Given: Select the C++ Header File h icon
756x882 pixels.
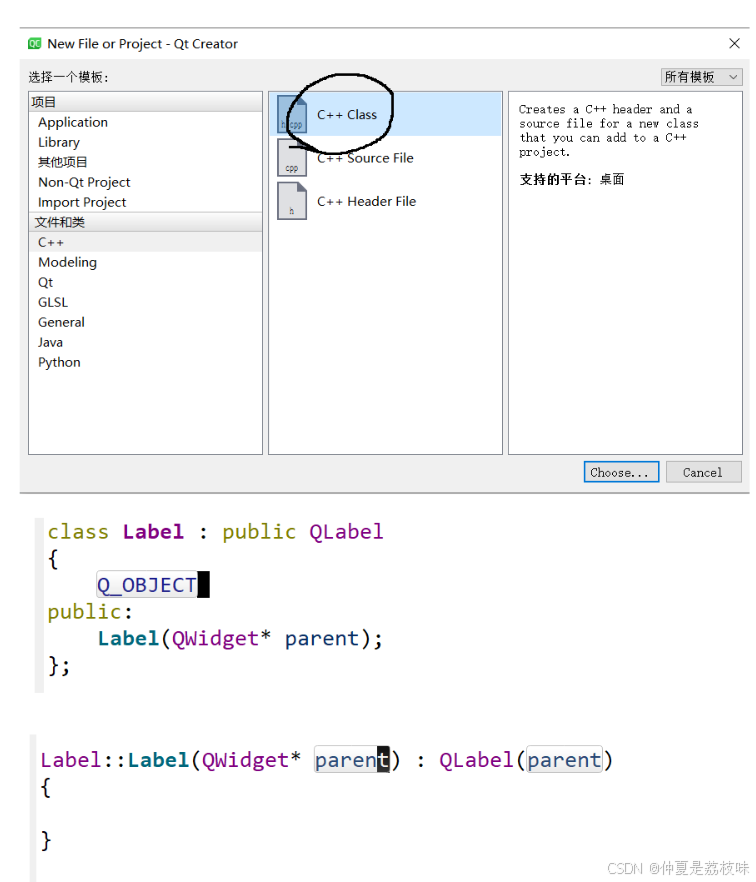Looking at the screenshot, I should (292, 201).
